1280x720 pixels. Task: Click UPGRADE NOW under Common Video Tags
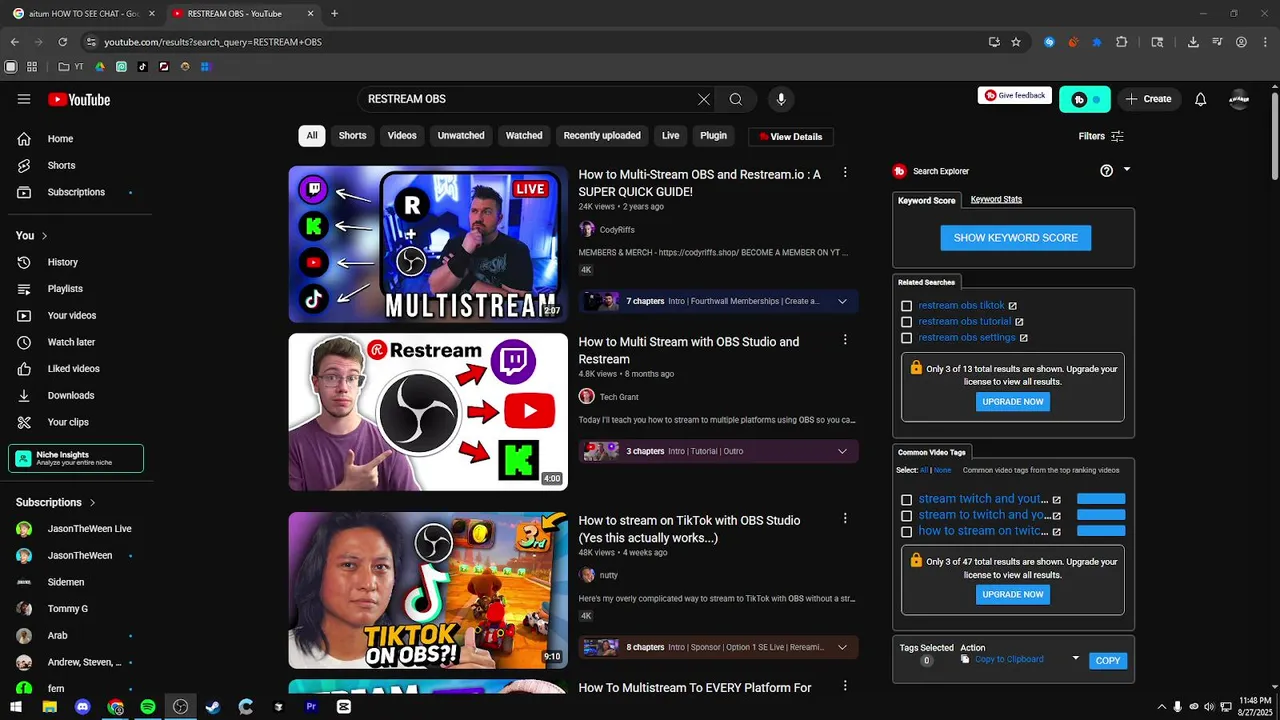[1013, 594]
